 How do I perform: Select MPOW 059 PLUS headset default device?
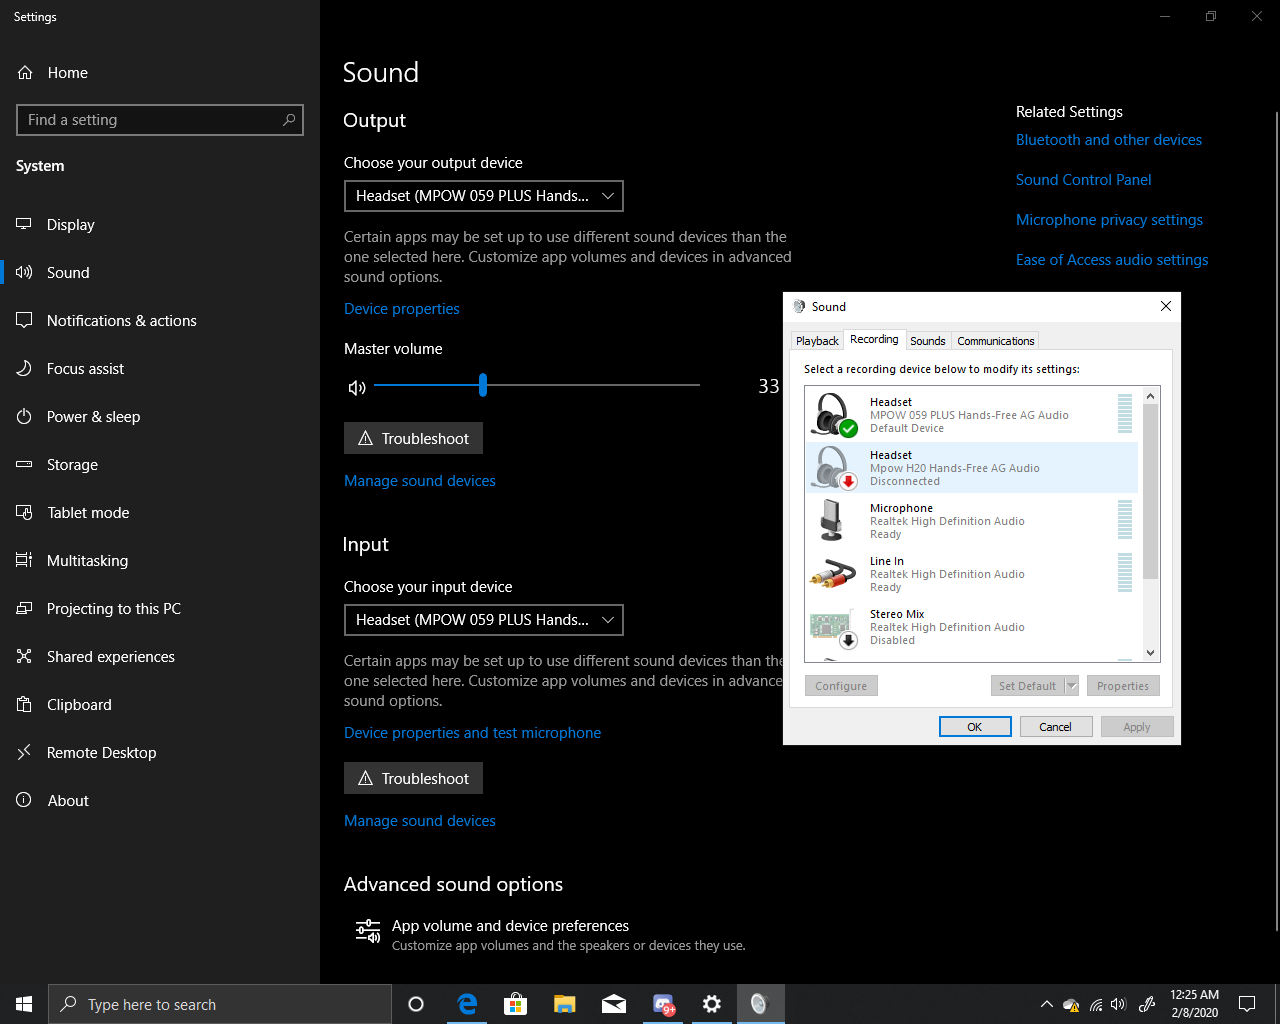(x=971, y=415)
